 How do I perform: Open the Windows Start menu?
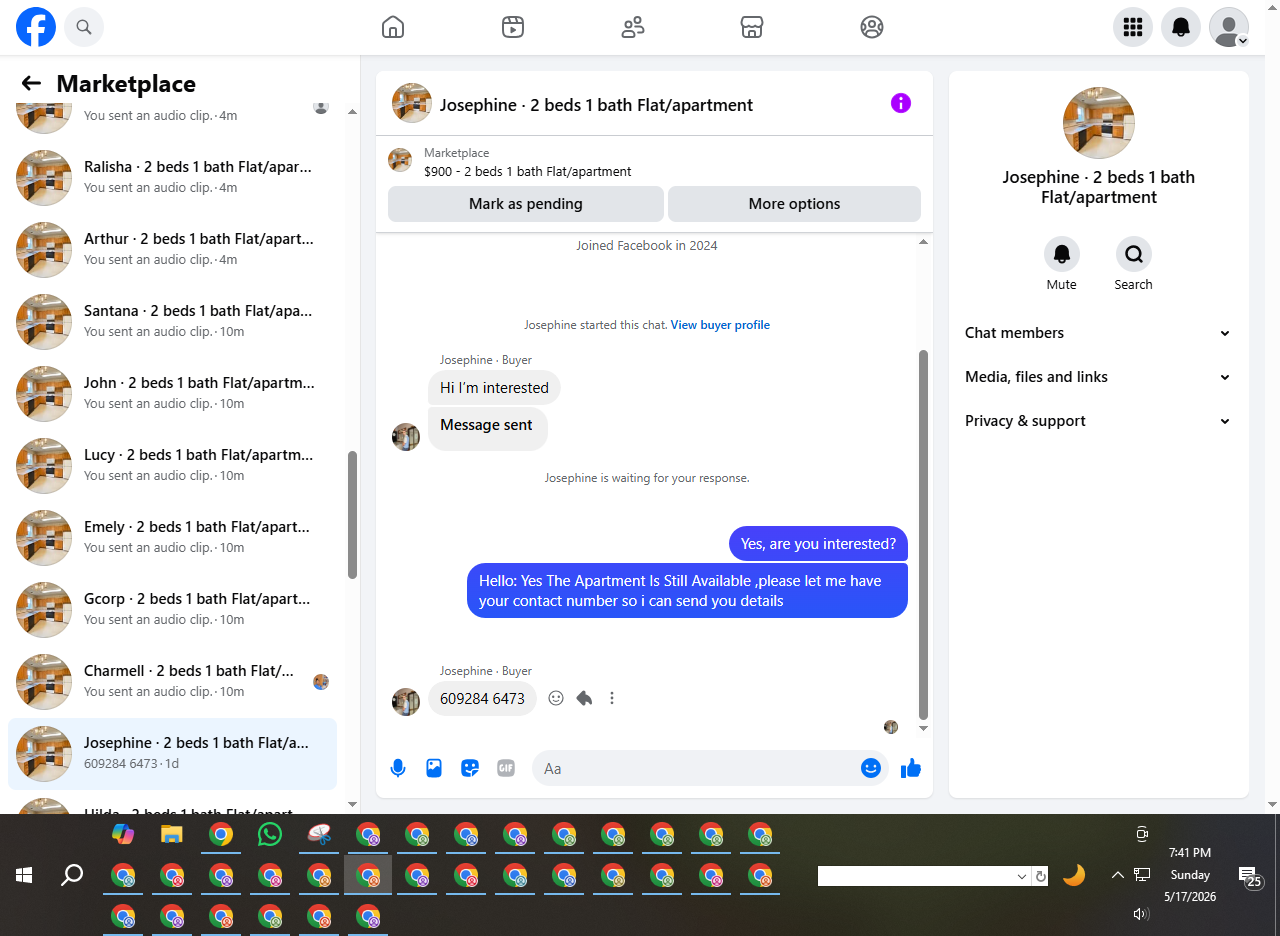pos(24,876)
